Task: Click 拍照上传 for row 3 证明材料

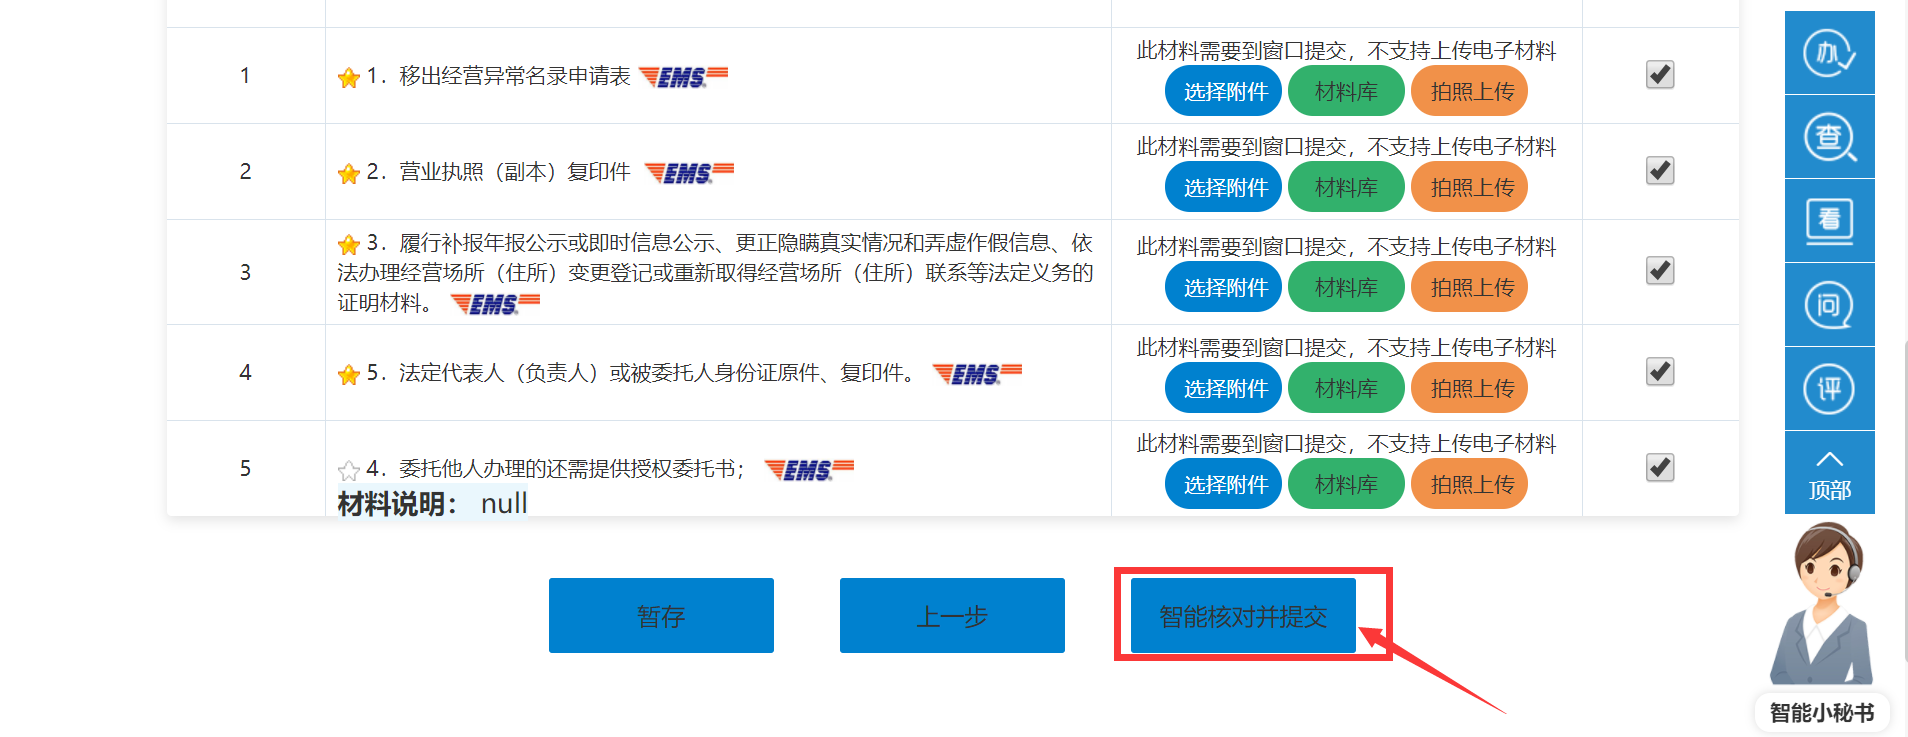Action: click(x=1469, y=288)
